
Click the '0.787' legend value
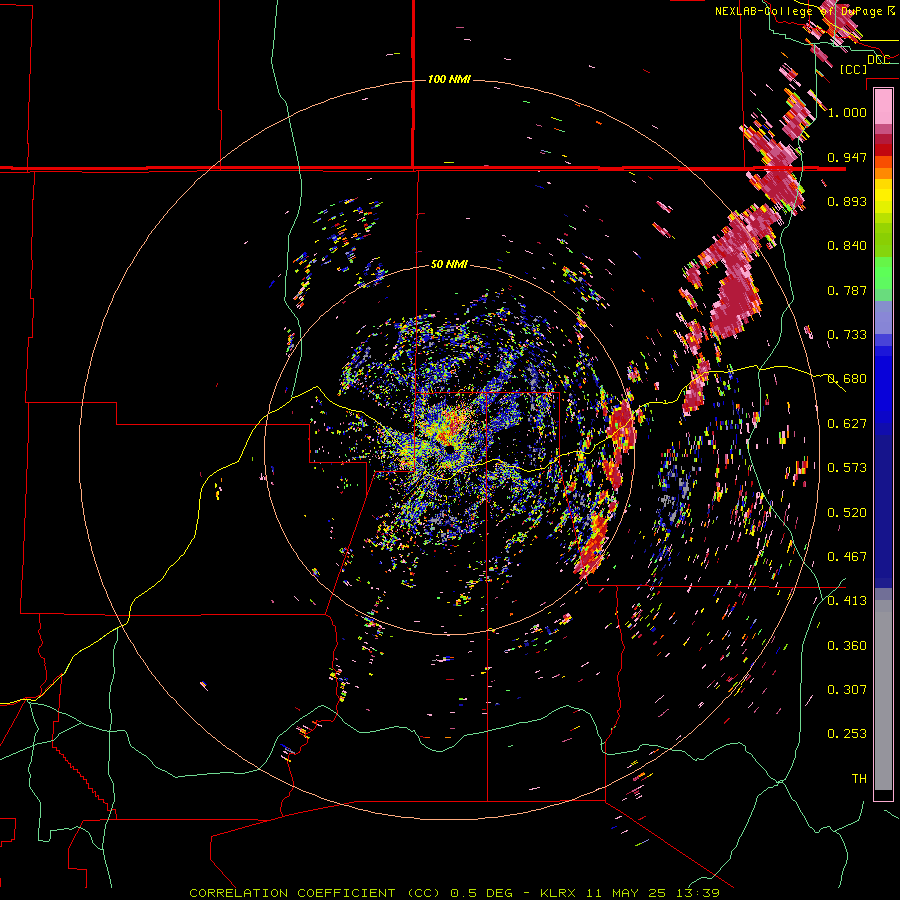847,290
